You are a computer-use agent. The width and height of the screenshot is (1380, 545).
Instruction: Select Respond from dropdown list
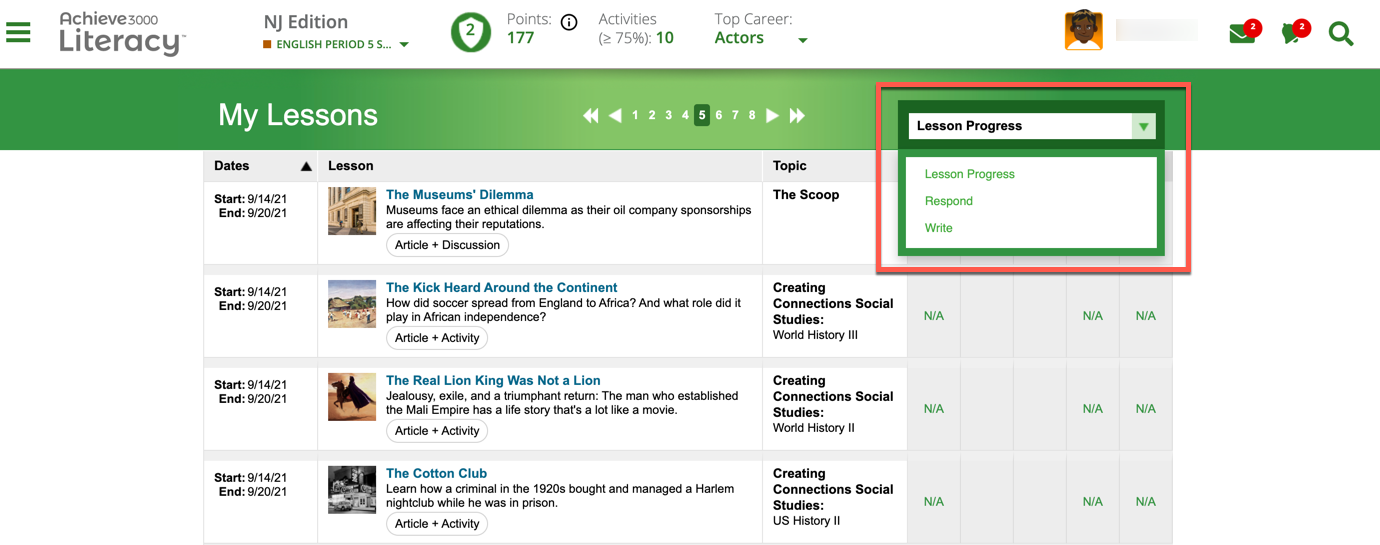948,201
